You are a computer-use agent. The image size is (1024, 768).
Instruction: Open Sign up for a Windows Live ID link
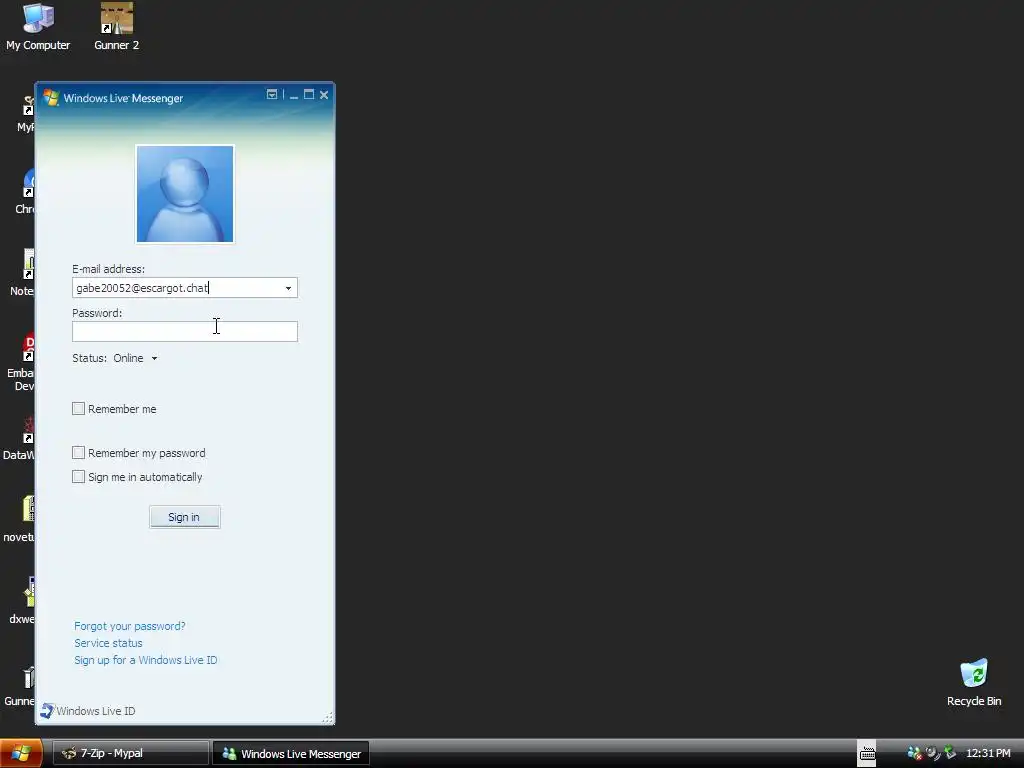(x=146, y=660)
